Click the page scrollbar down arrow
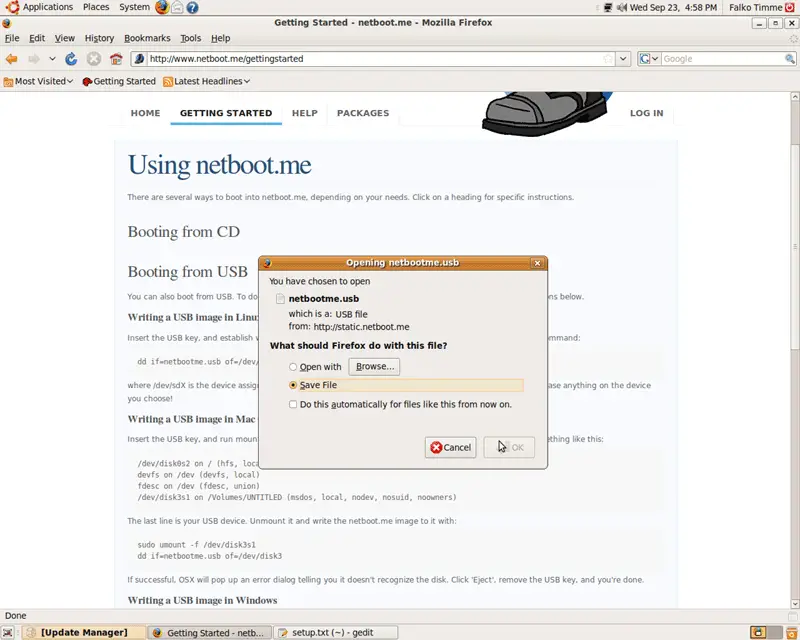This screenshot has width=800, height=640. (x=795, y=603)
